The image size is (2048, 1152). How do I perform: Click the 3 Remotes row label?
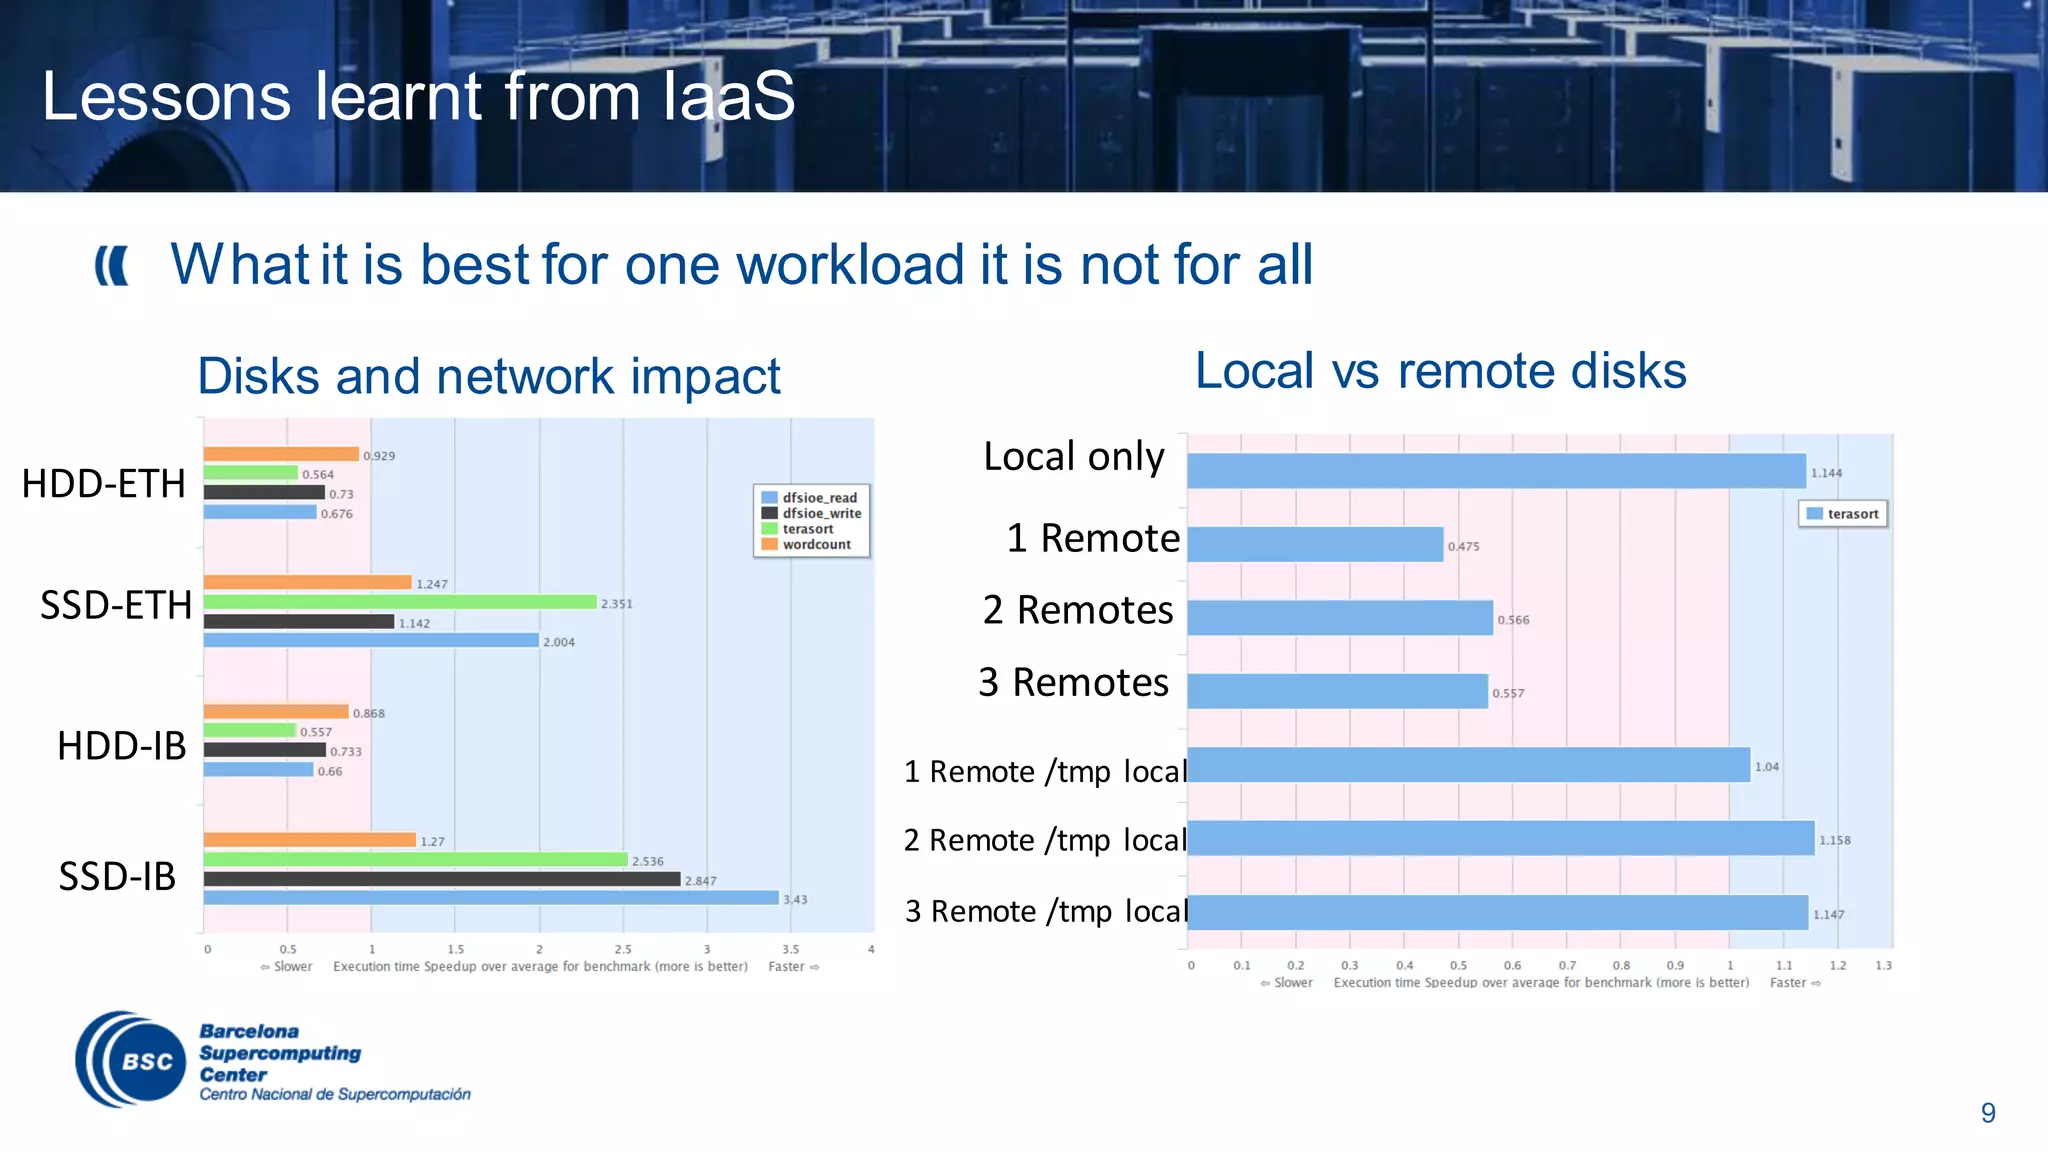click(x=1073, y=683)
